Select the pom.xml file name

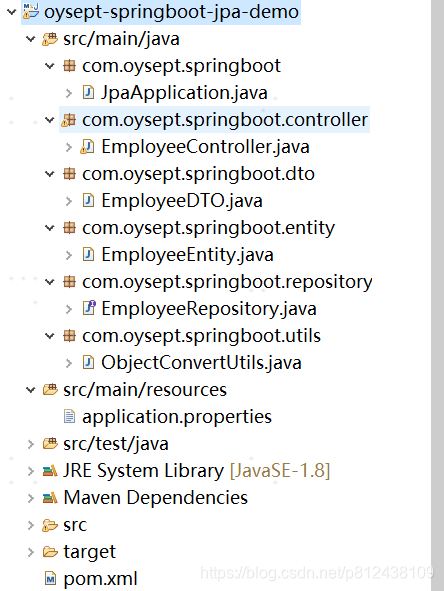100,579
